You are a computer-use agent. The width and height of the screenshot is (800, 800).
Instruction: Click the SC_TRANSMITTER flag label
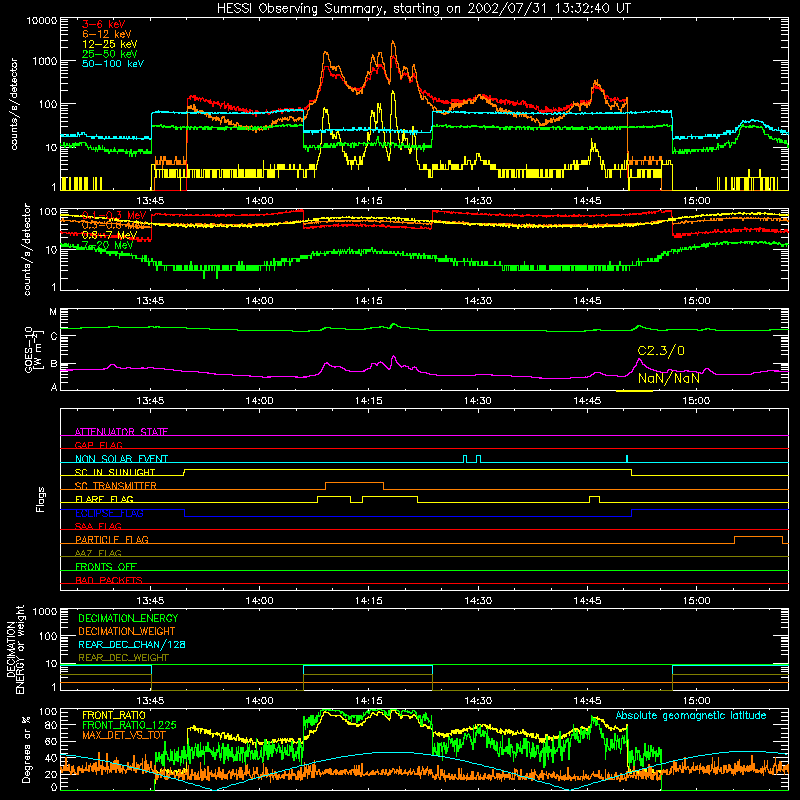pos(116,486)
